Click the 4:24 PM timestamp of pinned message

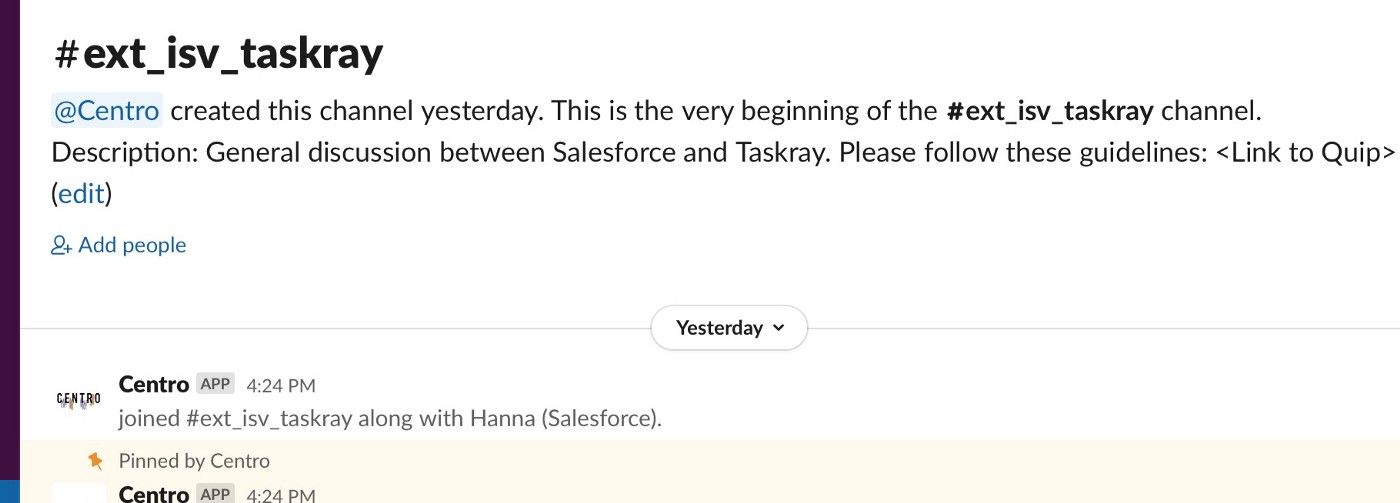pyautogui.click(x=281, y=495)
